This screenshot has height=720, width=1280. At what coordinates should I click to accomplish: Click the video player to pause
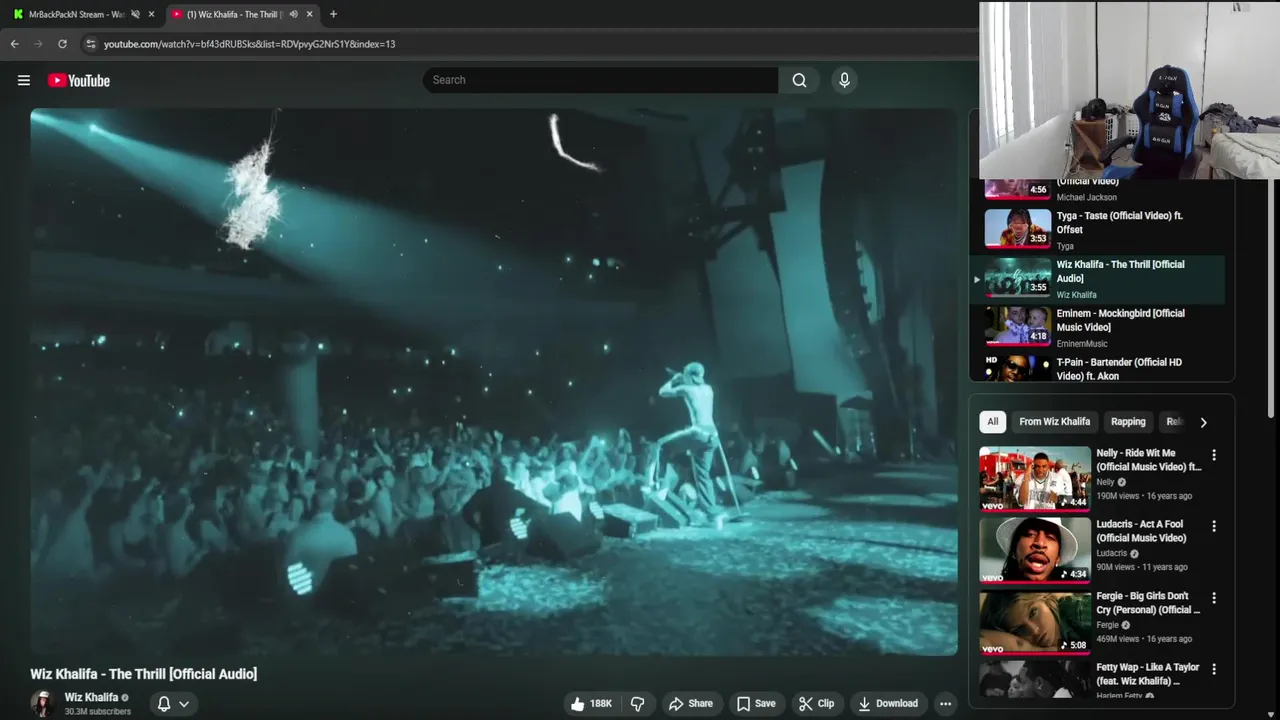494,382
